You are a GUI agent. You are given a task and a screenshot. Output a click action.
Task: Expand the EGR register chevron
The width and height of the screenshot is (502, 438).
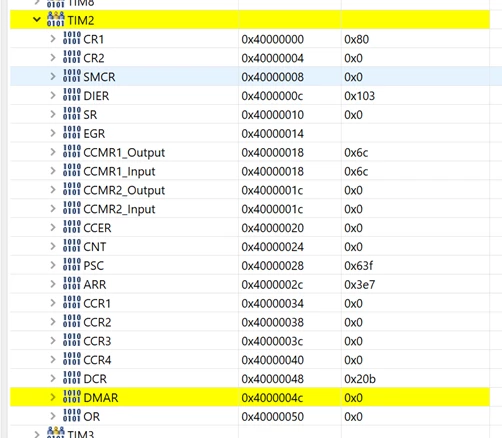pos(53,133)
